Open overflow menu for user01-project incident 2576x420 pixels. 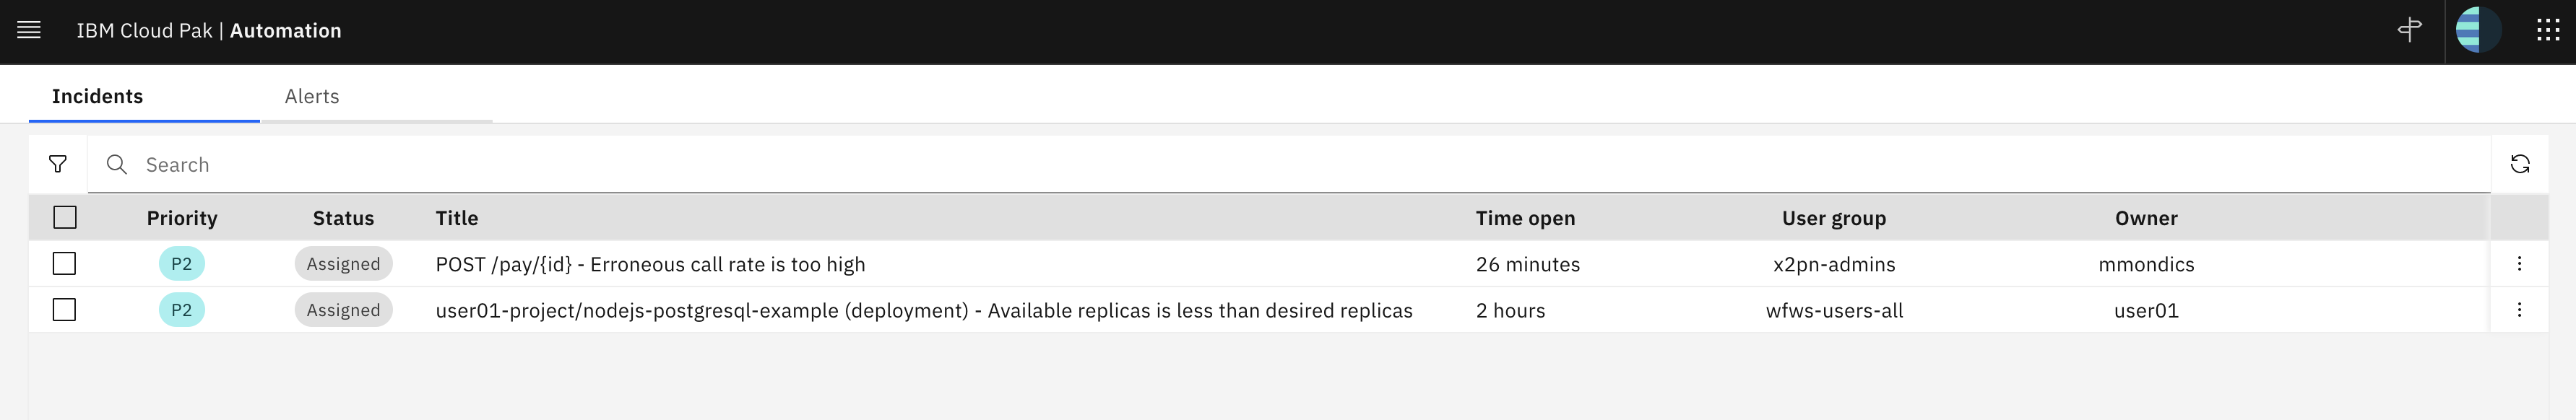[x=2519, y=310]
